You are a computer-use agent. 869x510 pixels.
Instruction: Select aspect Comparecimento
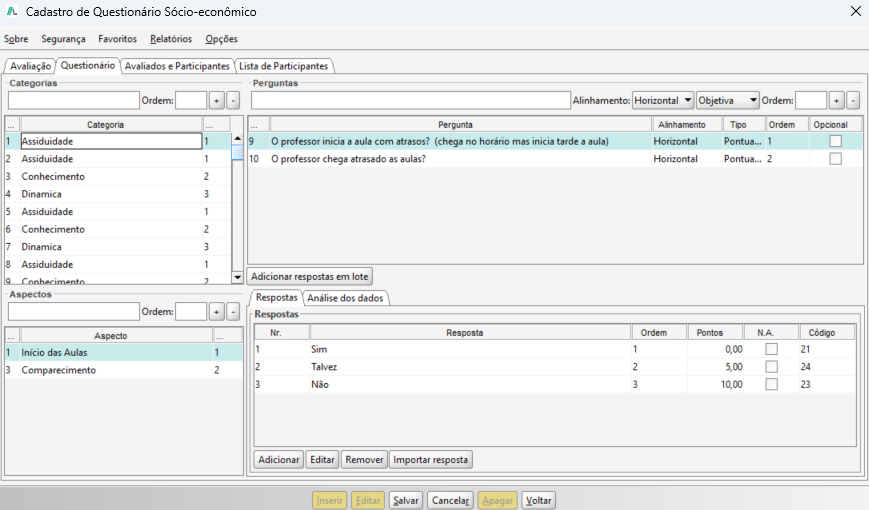124,370
